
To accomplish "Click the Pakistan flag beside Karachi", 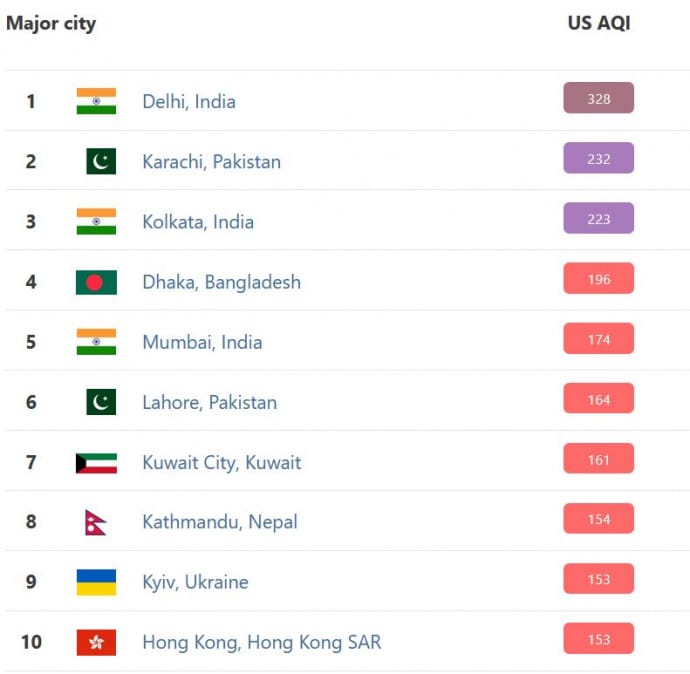I will (x=100, y=161).
